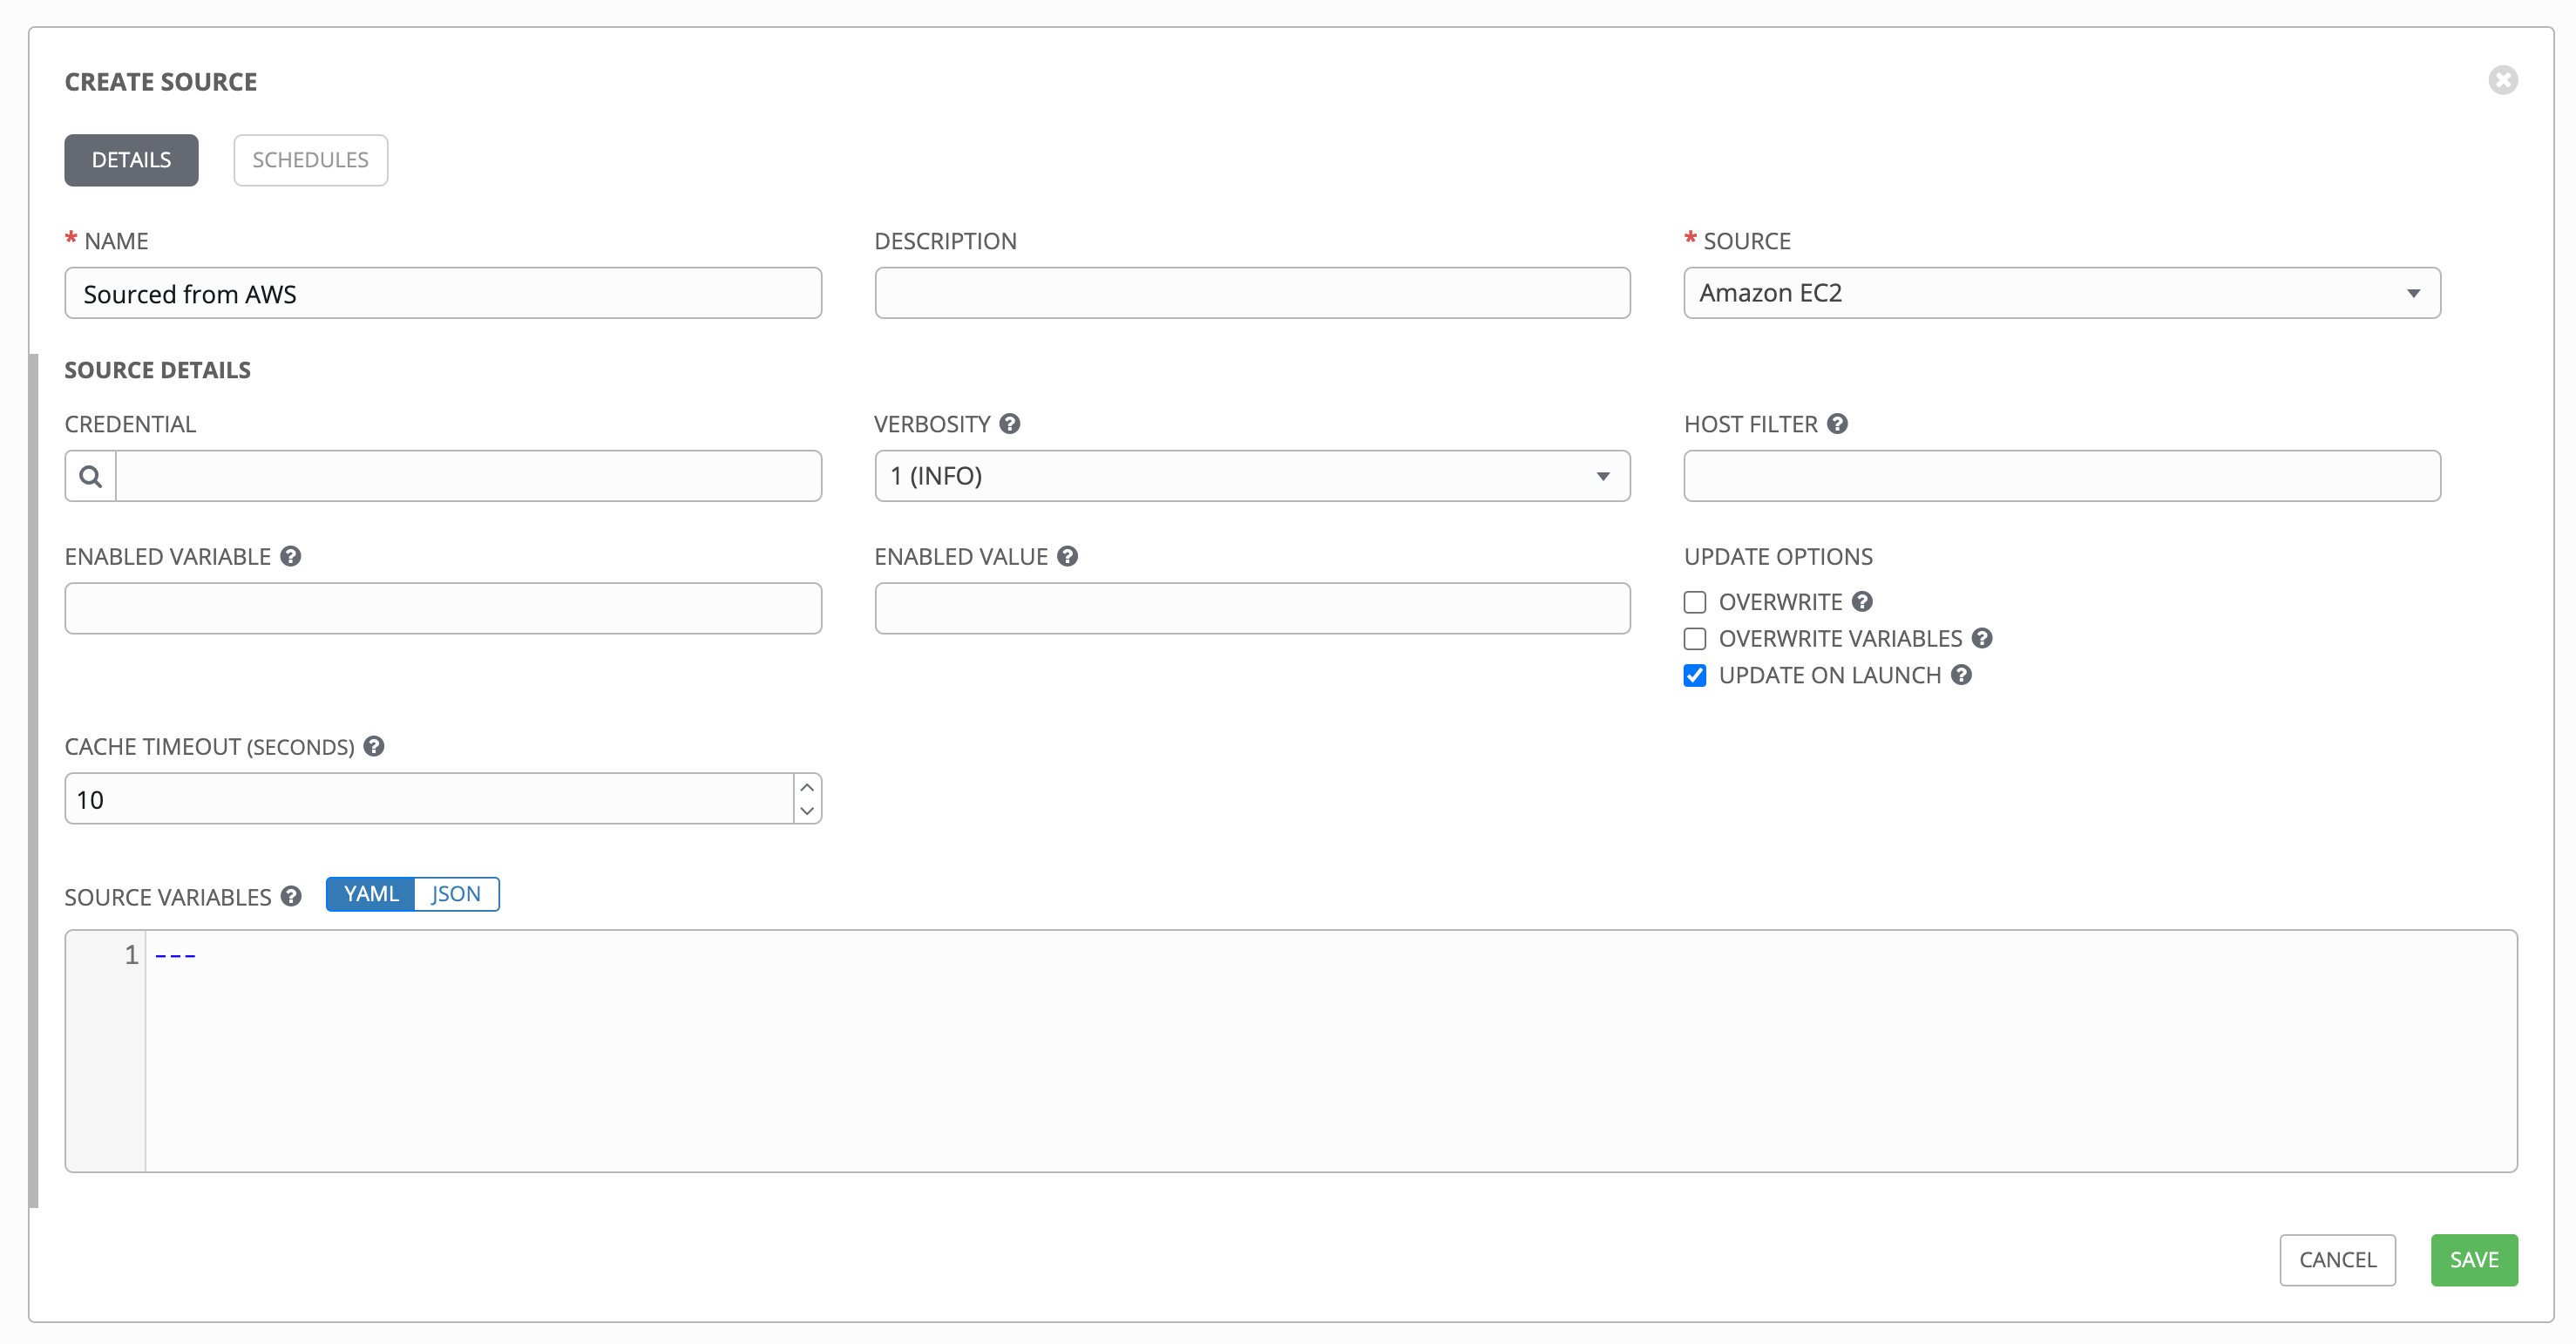2576x1344 pixels.
Task: Open the Verbosity dropdown showing 1 (INFO)
Action: pos(1252,476)
